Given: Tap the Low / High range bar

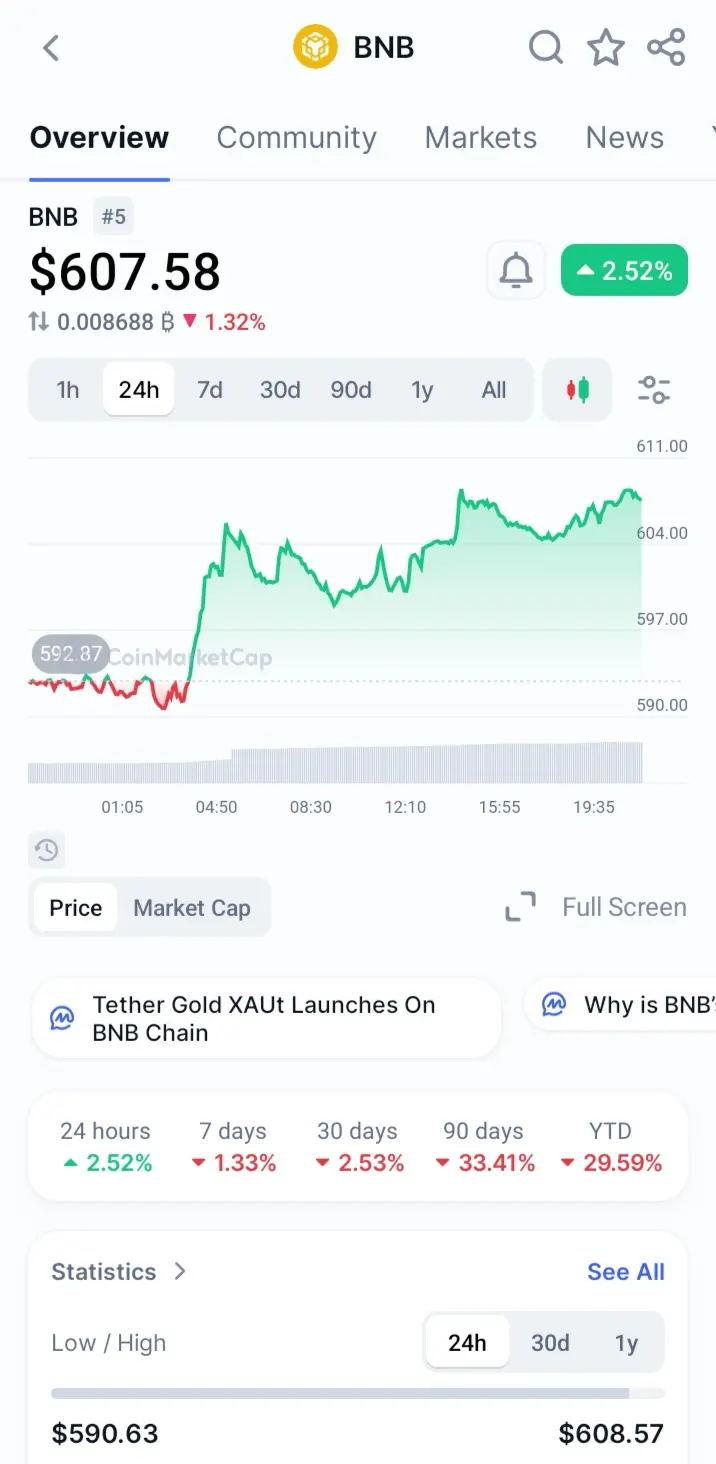Looking at the screenshot, I should point(358,1393).
